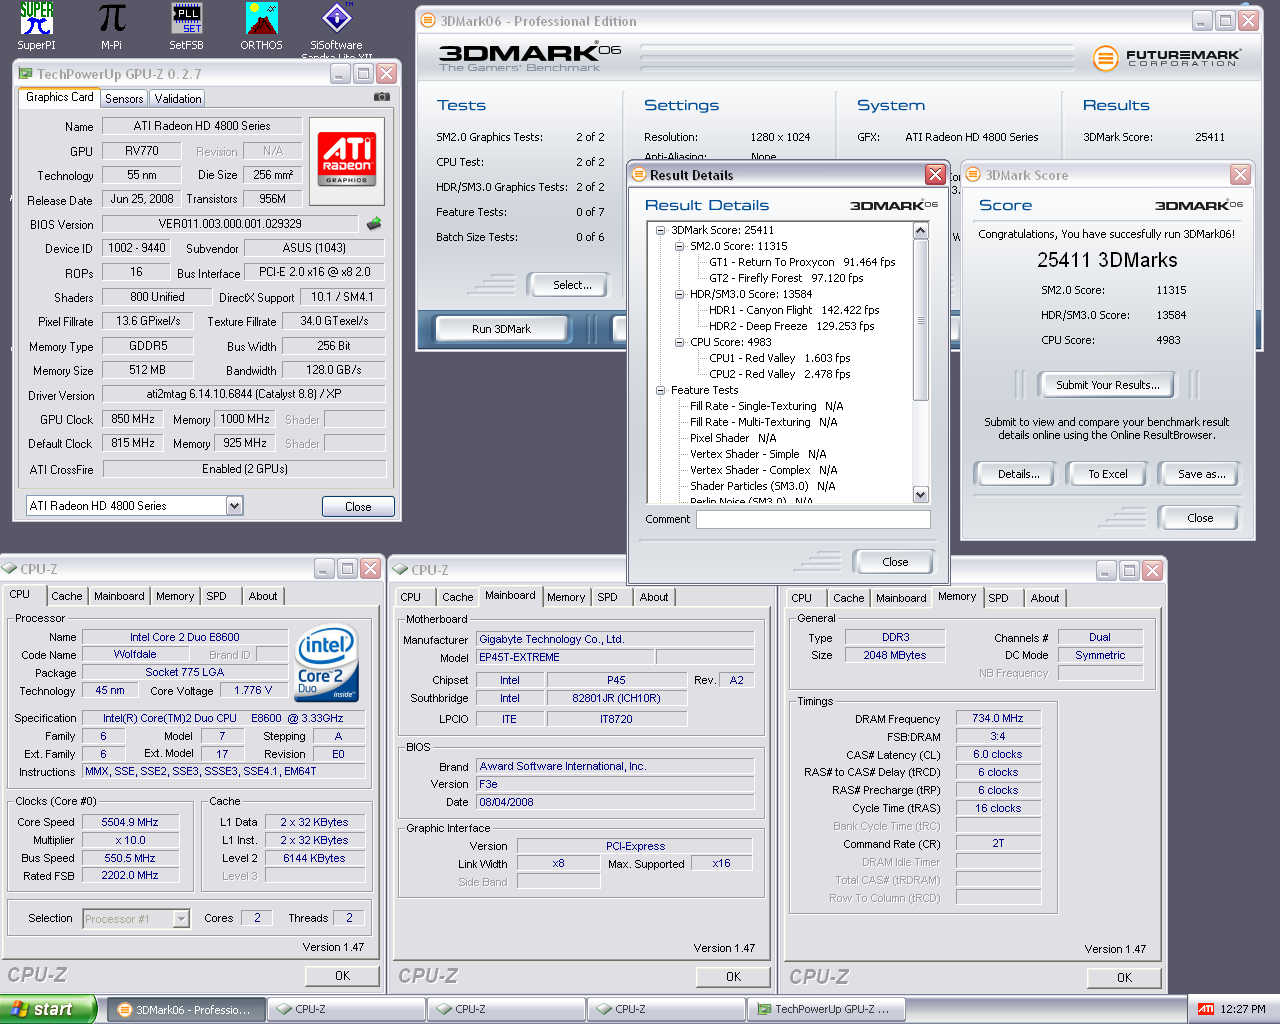1280x1024 pixels.
Task: Close the Result Details window with X
Action: (935, 175)
